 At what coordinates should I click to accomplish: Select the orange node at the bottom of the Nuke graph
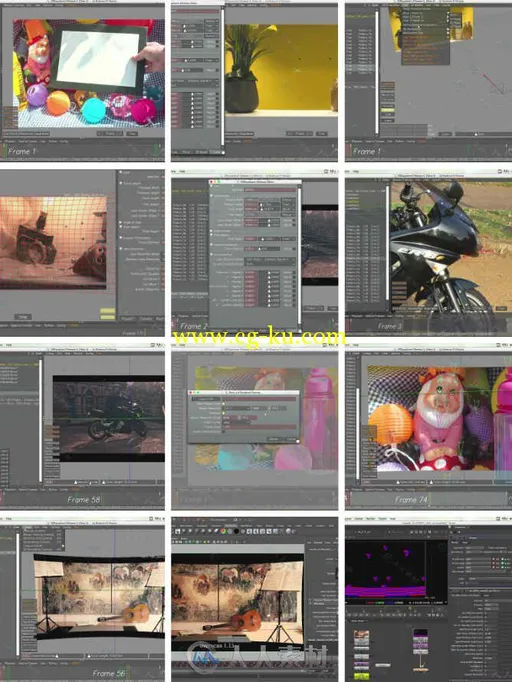click(420, 670)
